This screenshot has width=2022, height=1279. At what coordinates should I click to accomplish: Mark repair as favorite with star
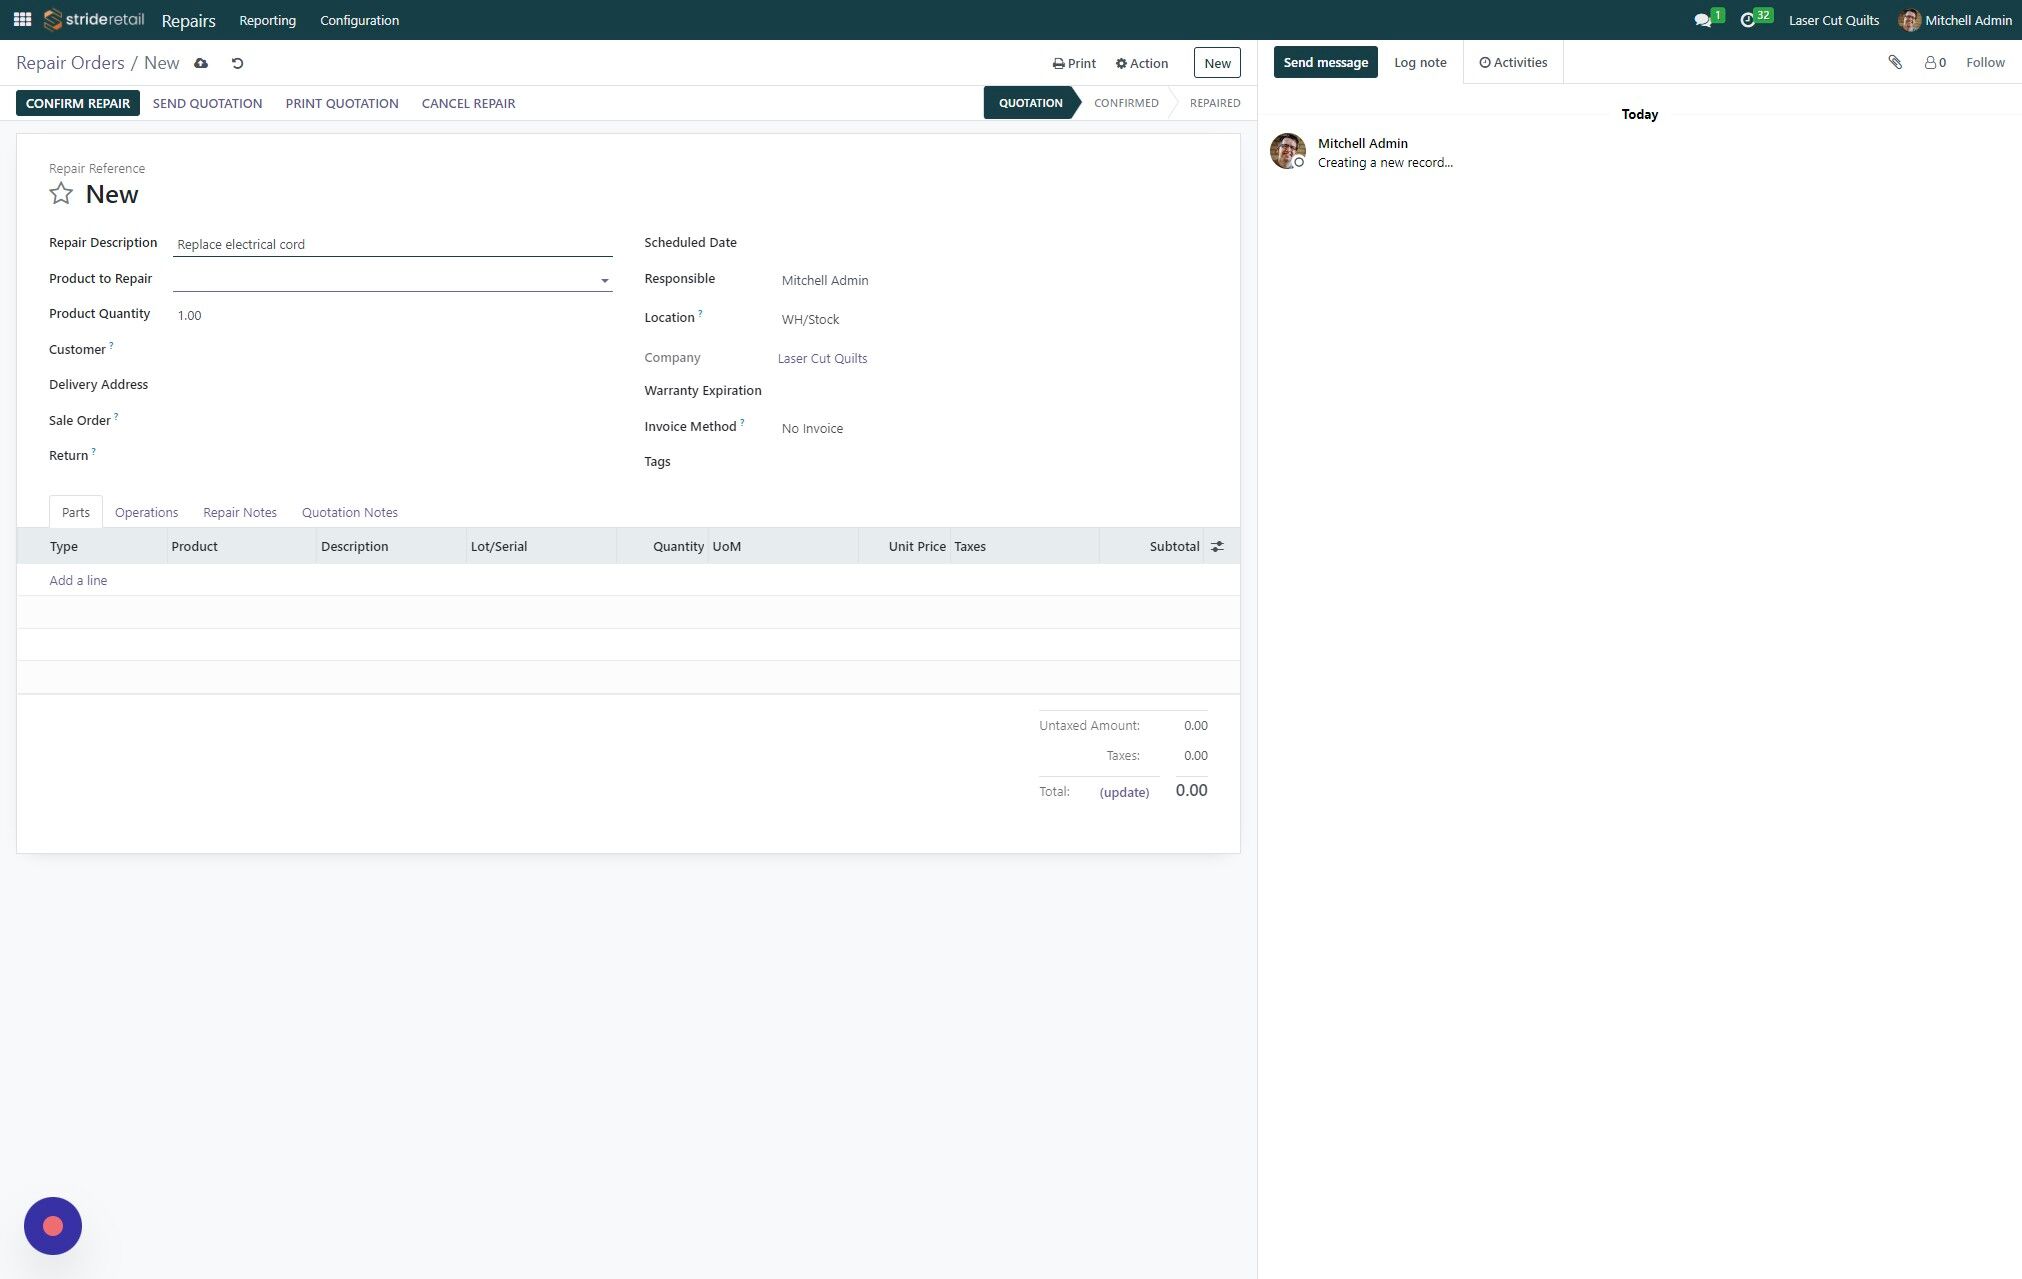click(61, 194)
